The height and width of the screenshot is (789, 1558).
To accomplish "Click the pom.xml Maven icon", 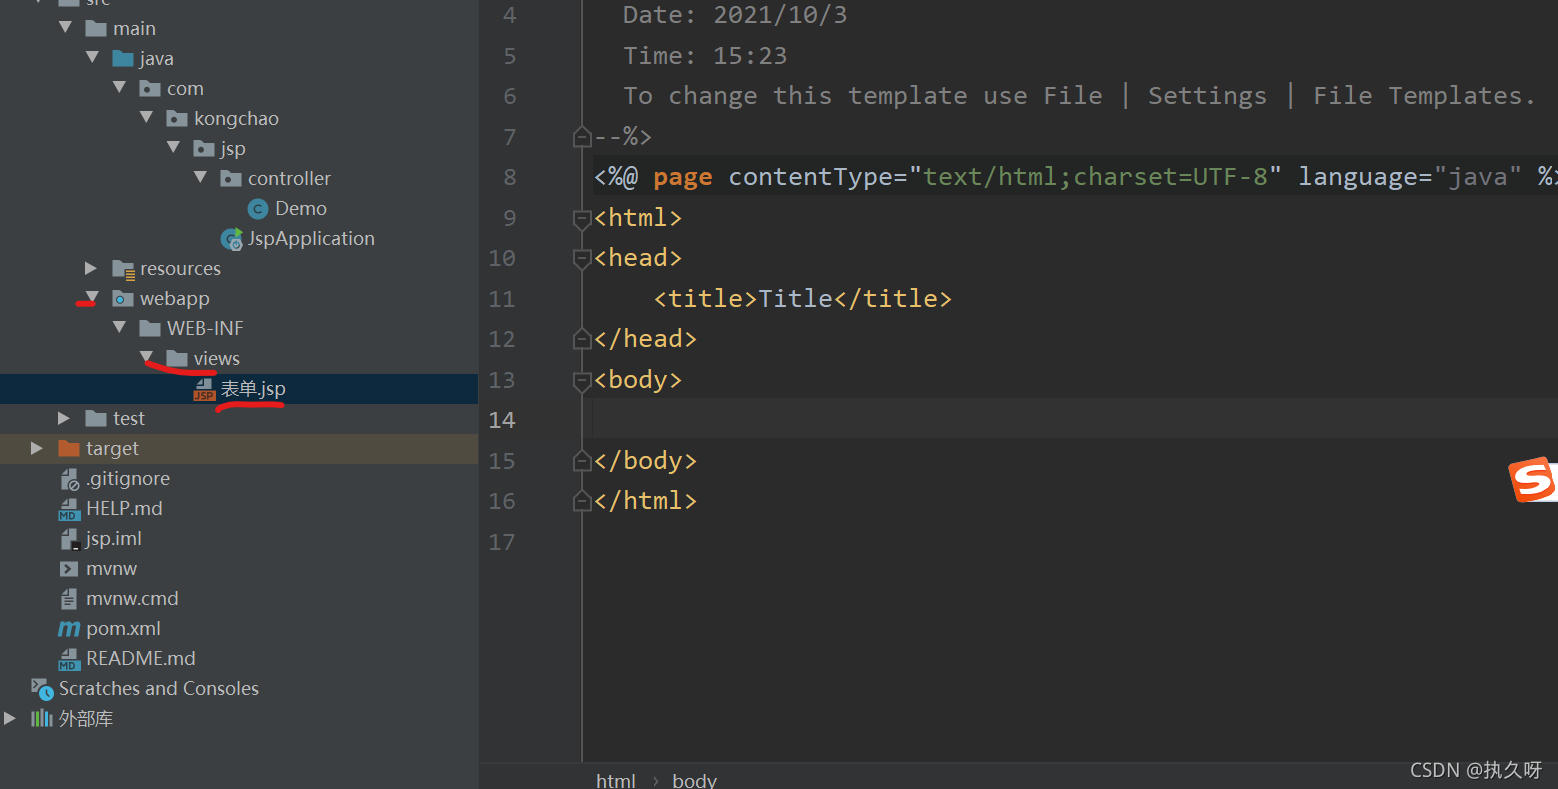I will click(69, 629).
